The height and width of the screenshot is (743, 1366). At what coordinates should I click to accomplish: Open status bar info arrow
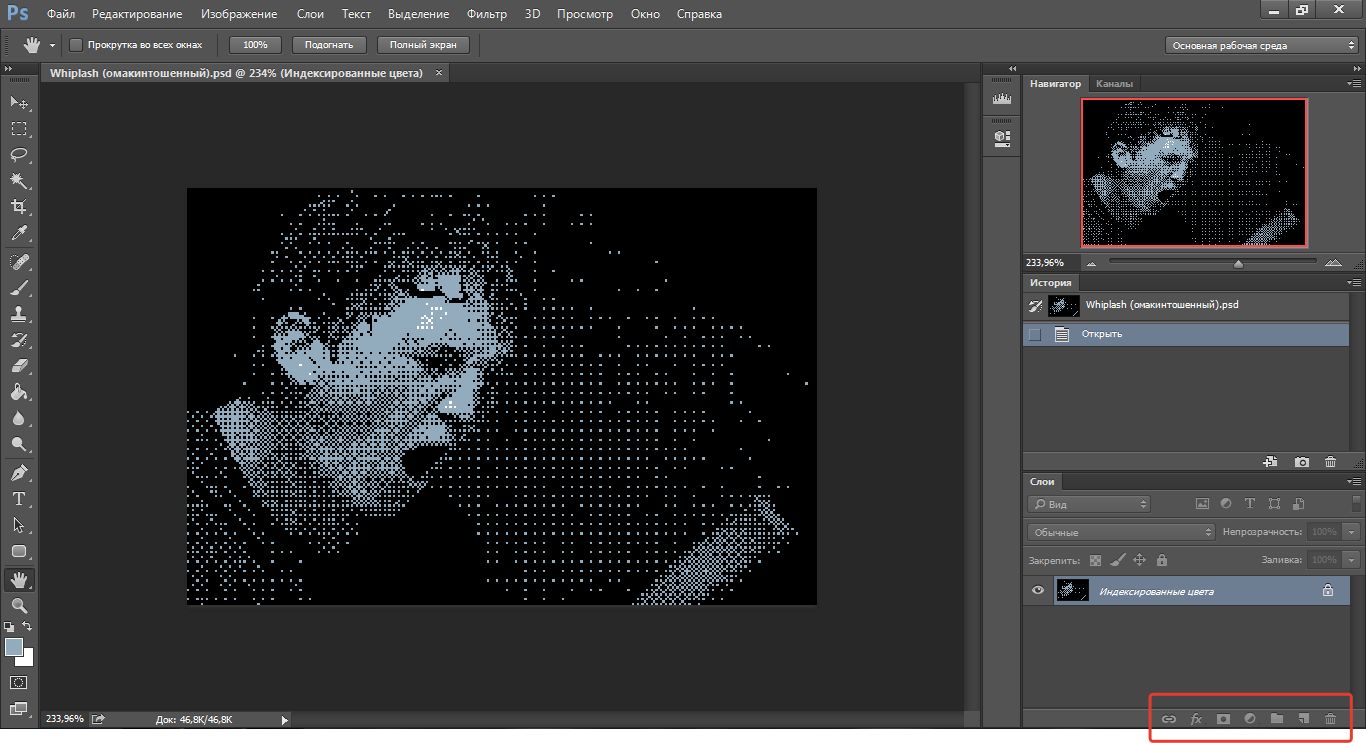pyautogui.click(x=284, y=719)
